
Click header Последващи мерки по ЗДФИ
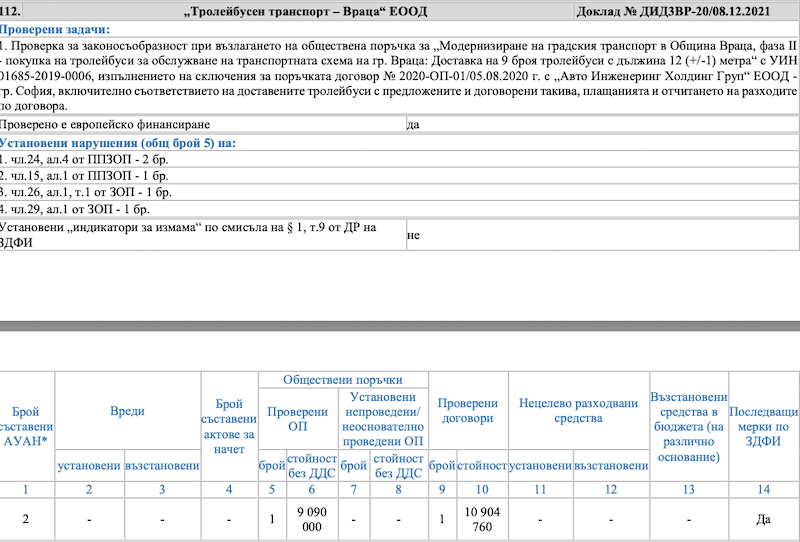pos(763,426)
